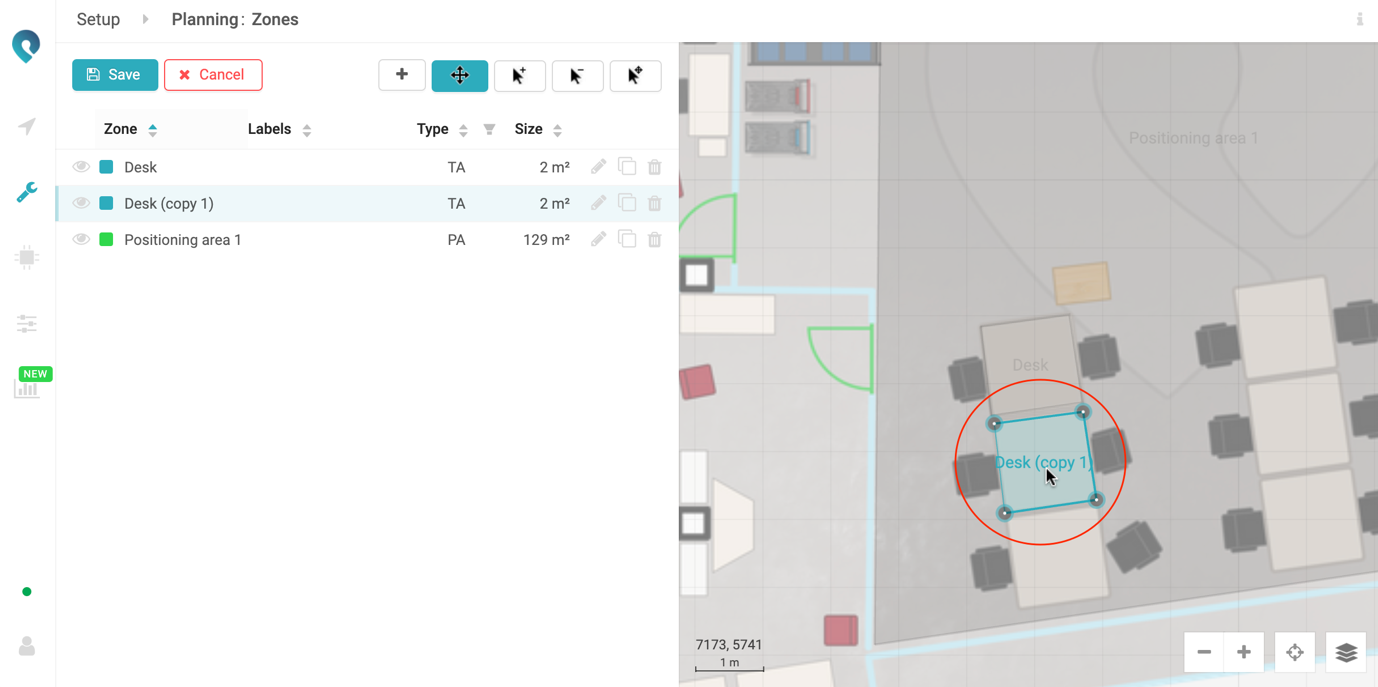1378x687 pixels.
Task: Save the zone changes
Action: tap(115, 75)
